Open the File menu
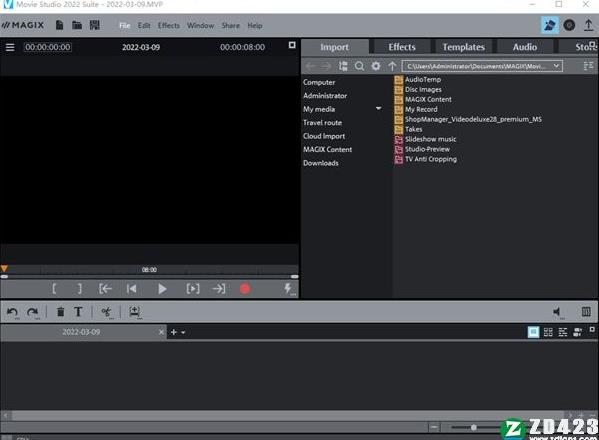Screen dimensions: 599x440 (x=125, y=26)
